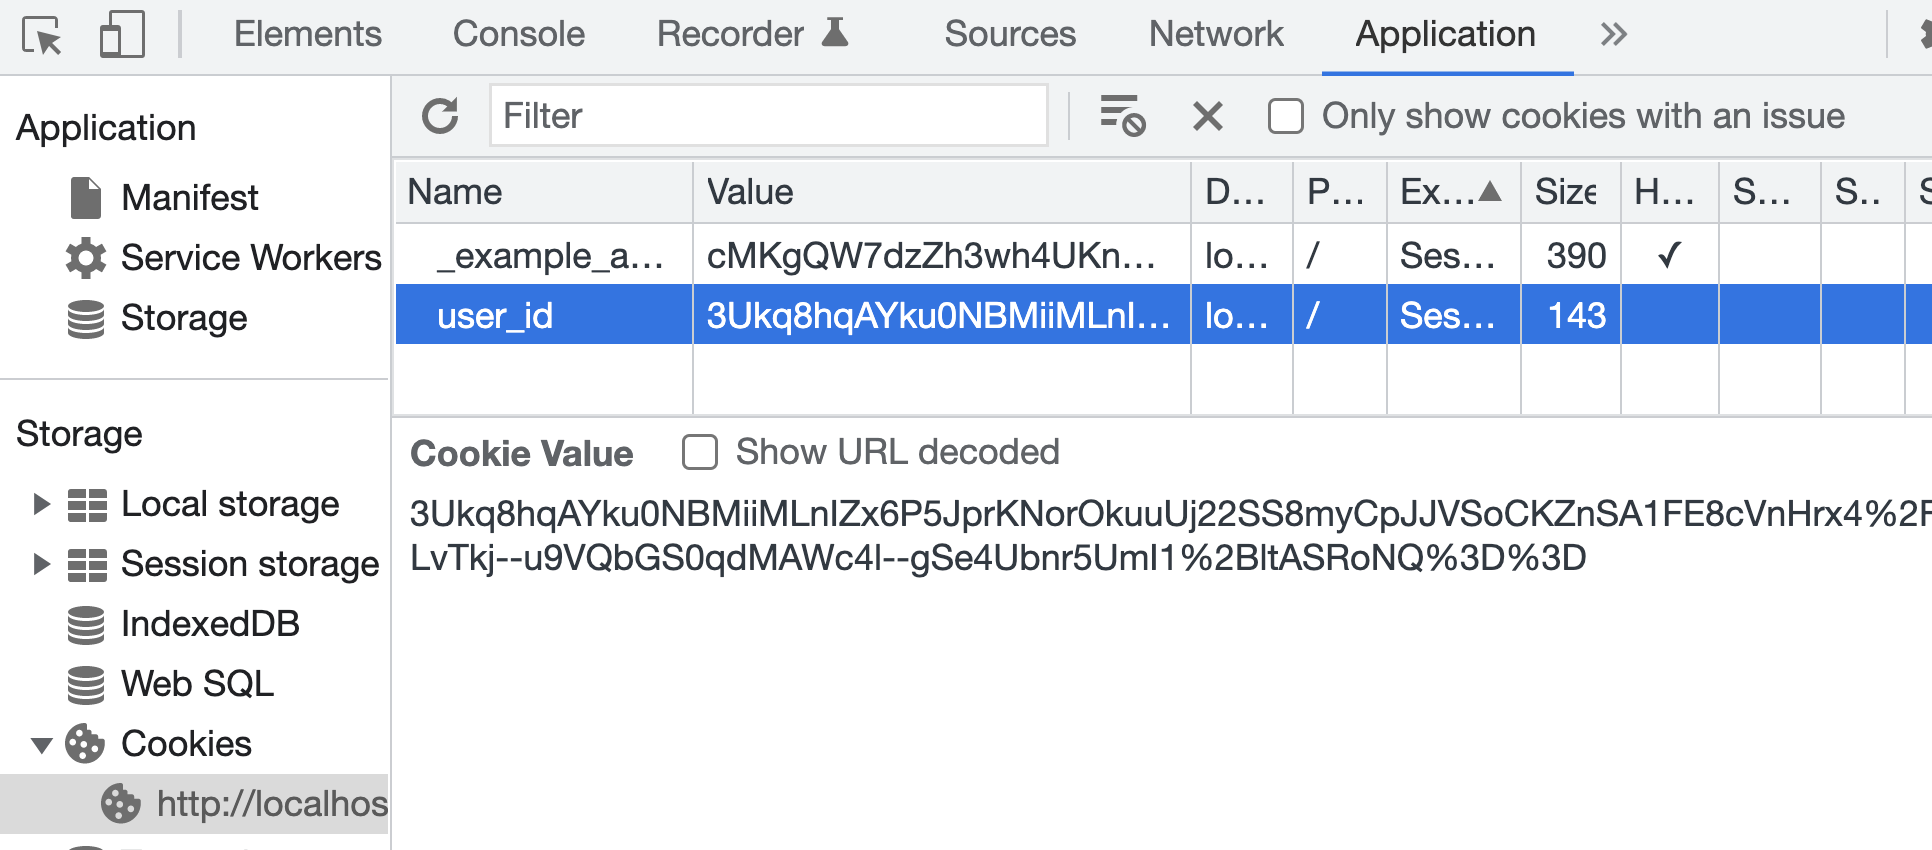This screenshot has width=1932, height=850.
Task: Select IndexedDB in the Storage list
Action: (210, 624)
